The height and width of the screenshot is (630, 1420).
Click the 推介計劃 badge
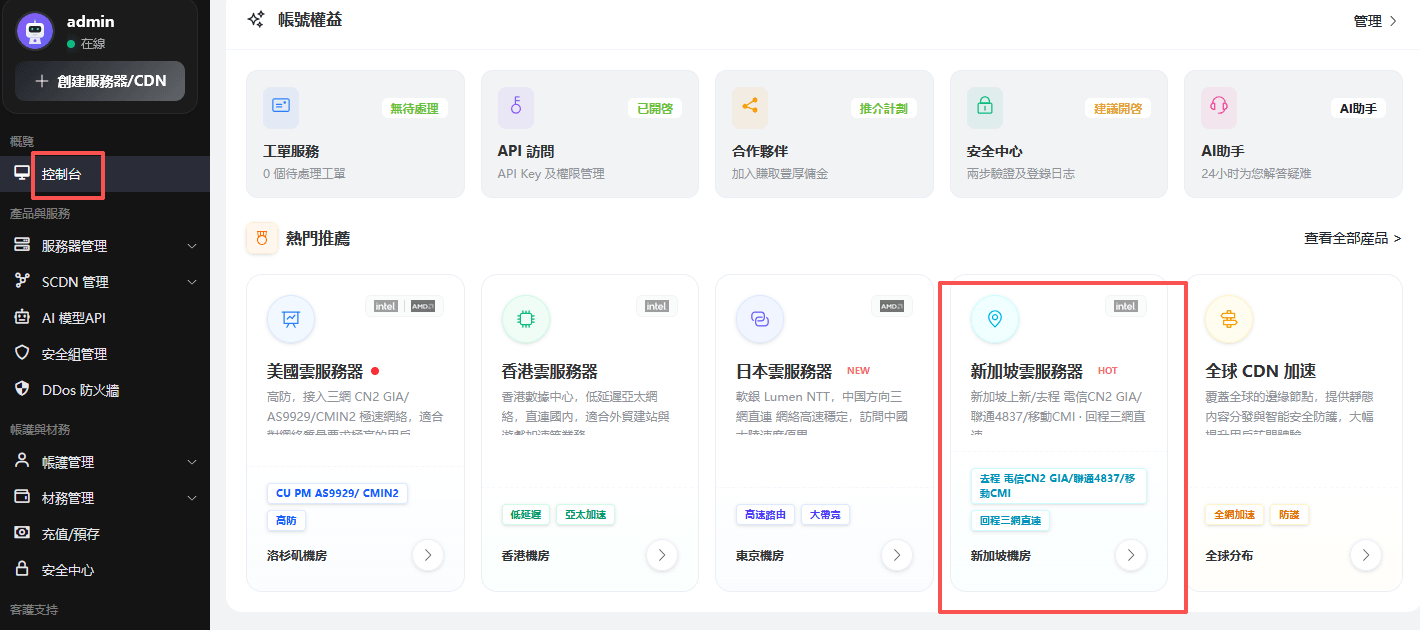[884, 108]
